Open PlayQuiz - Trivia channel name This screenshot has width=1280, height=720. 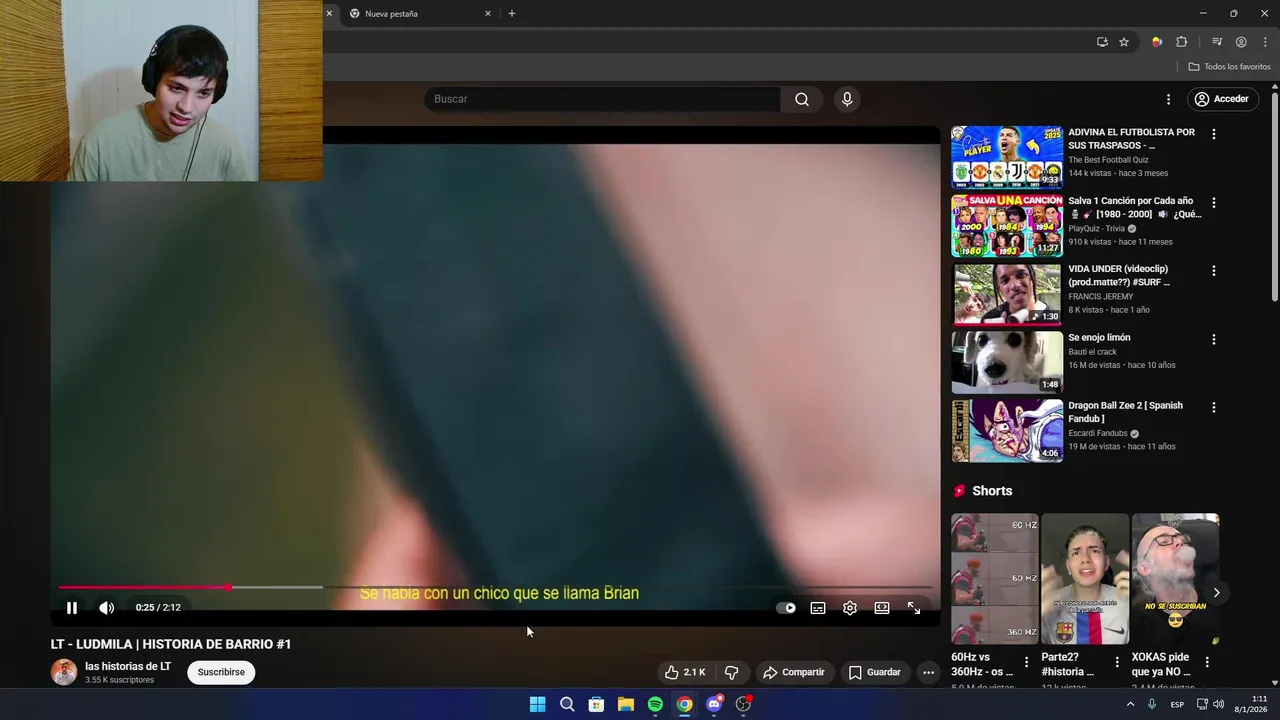(x=1096, y=229)
